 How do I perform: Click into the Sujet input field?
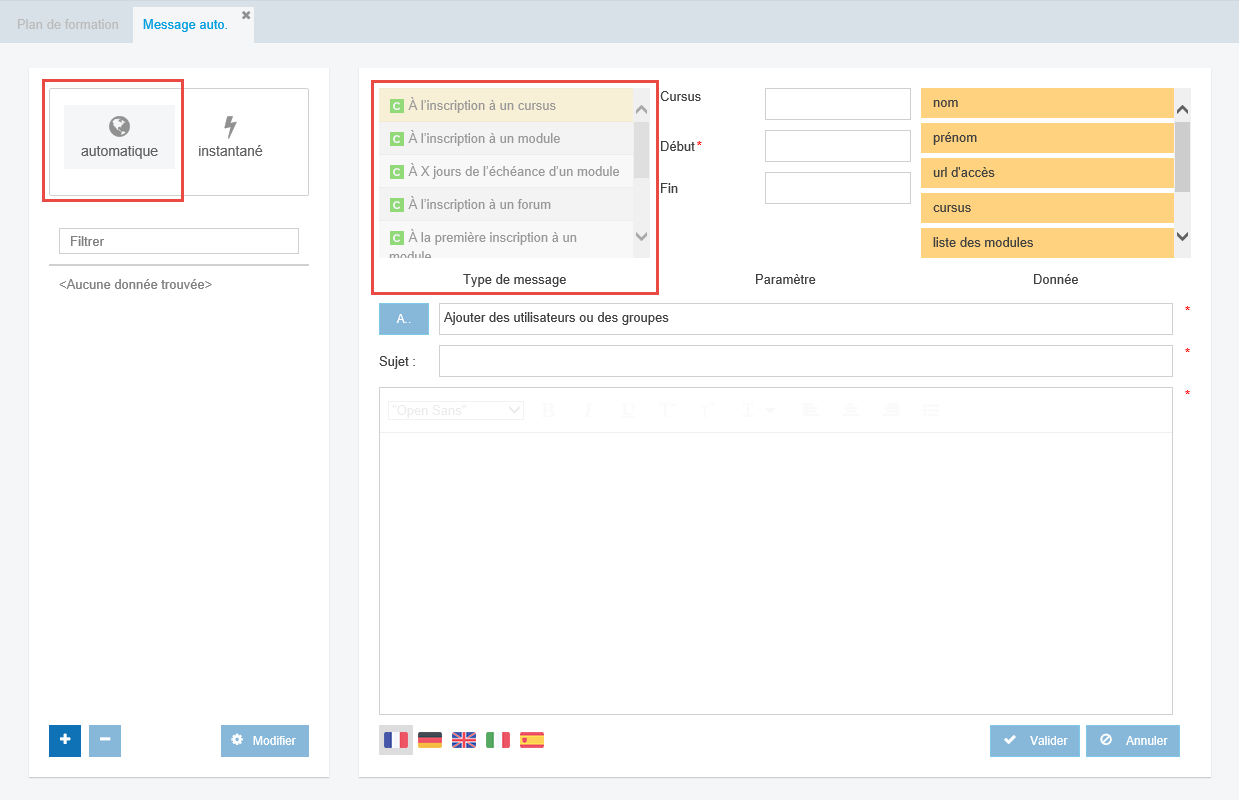pos(805,361)
